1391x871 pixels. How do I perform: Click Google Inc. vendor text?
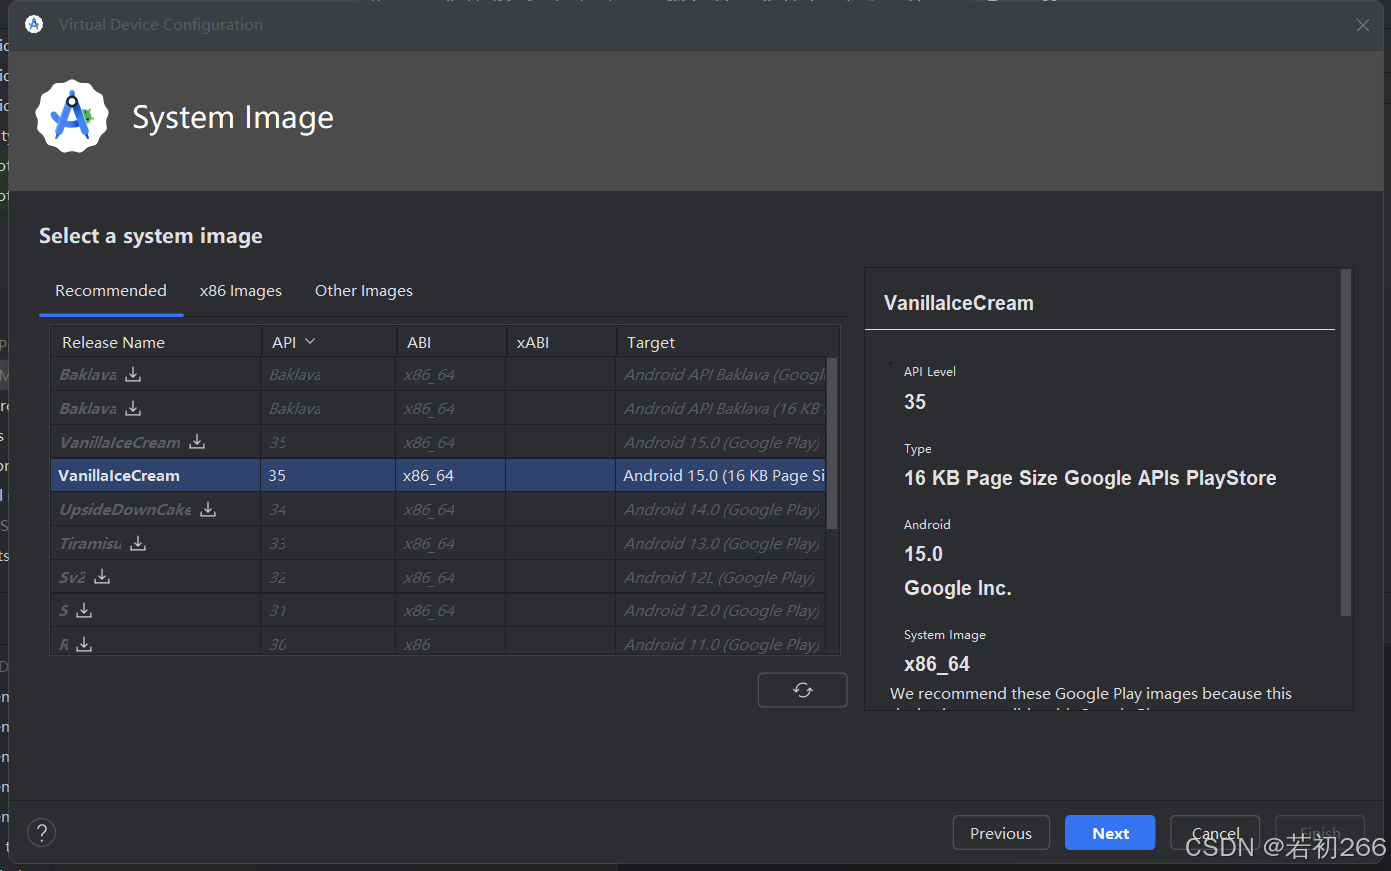pyautogui.click(x=958, y=588)
